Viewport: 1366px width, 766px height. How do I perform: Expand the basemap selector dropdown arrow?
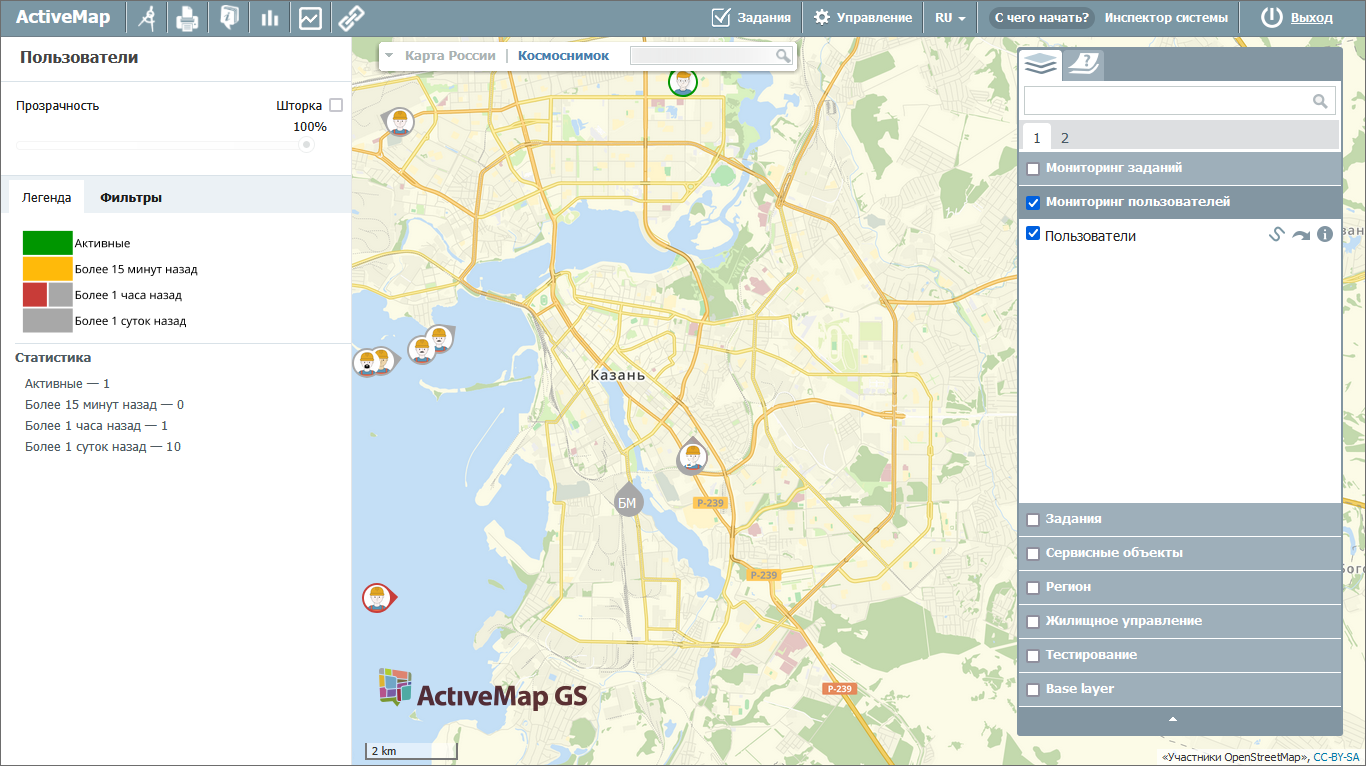[x=389, y=56]
